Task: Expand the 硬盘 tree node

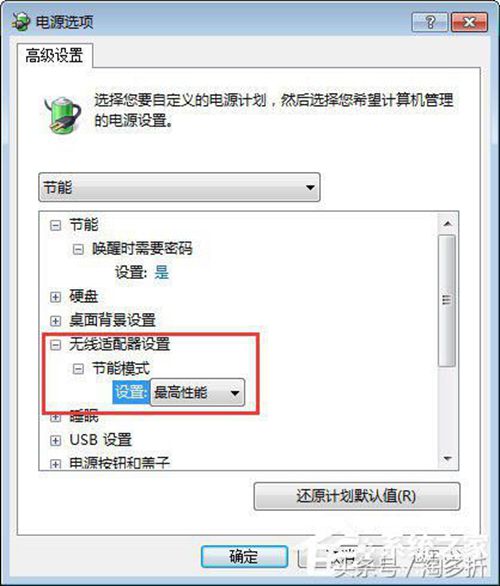Action: [55, 297]
